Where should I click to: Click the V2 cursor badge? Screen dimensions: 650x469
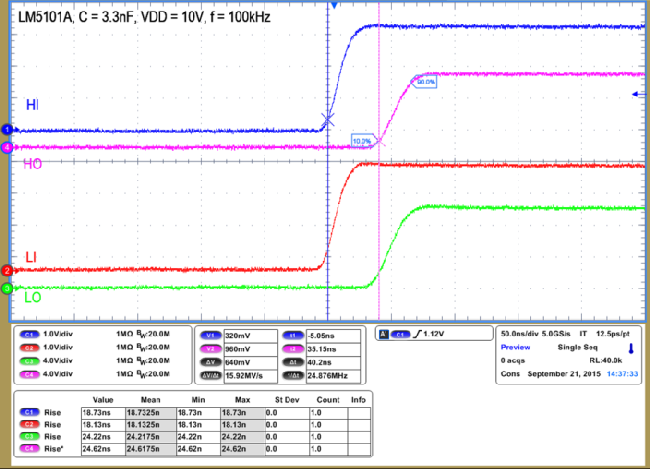(211, 349)
